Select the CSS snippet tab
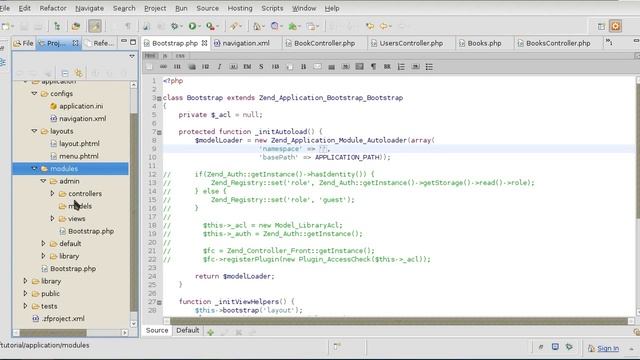Viewport: 640px width, 360px height. click(x=180, y=56)
